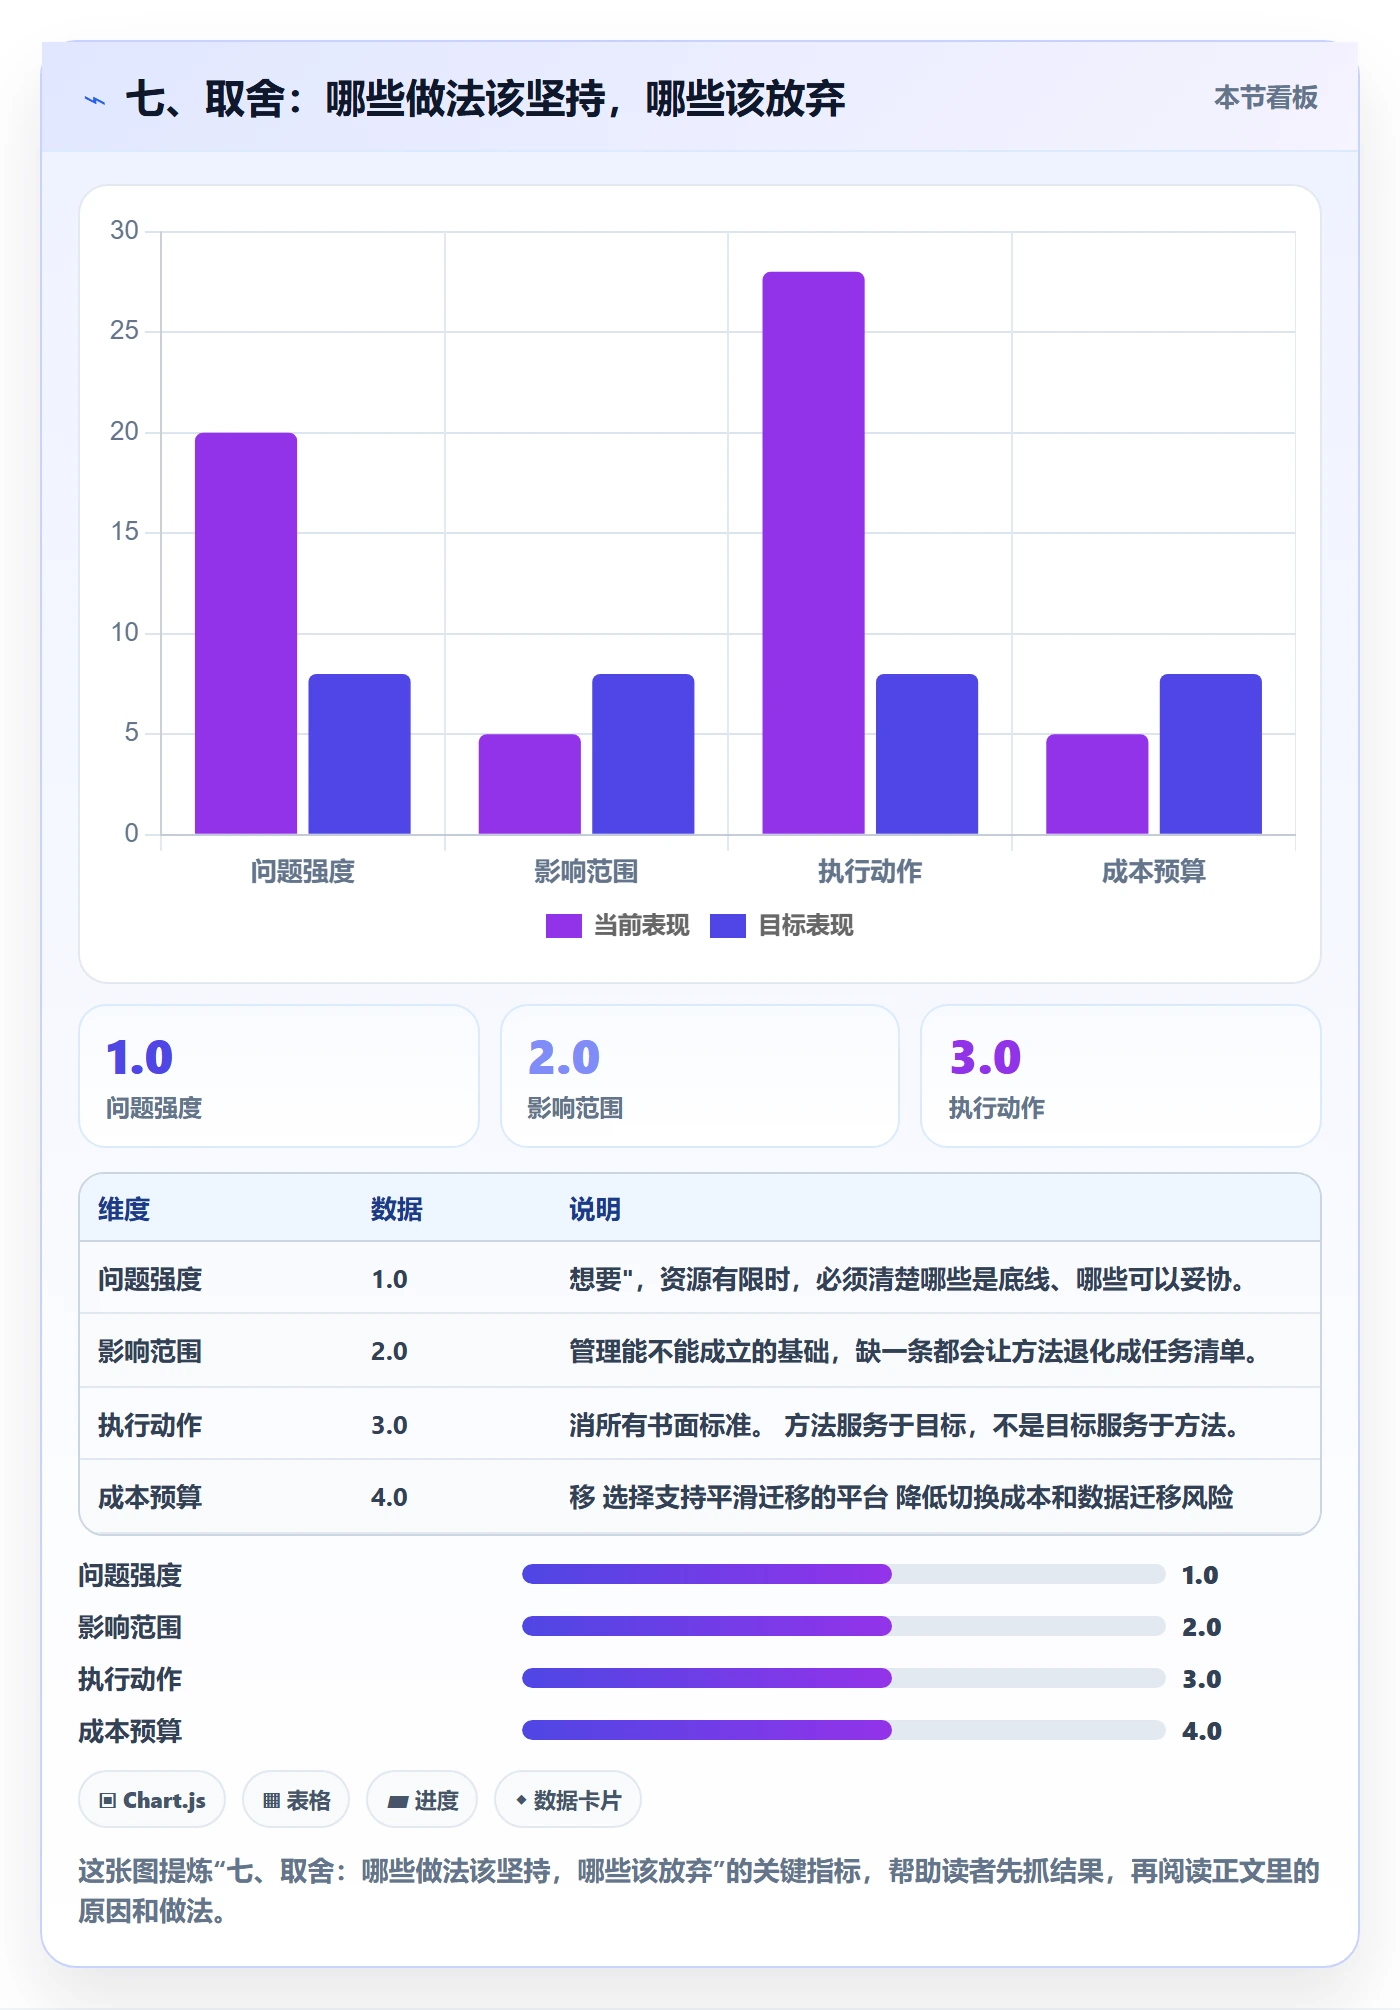
Task: Click the lightning icon beside the section title
Action: click(x=95, y=100)
